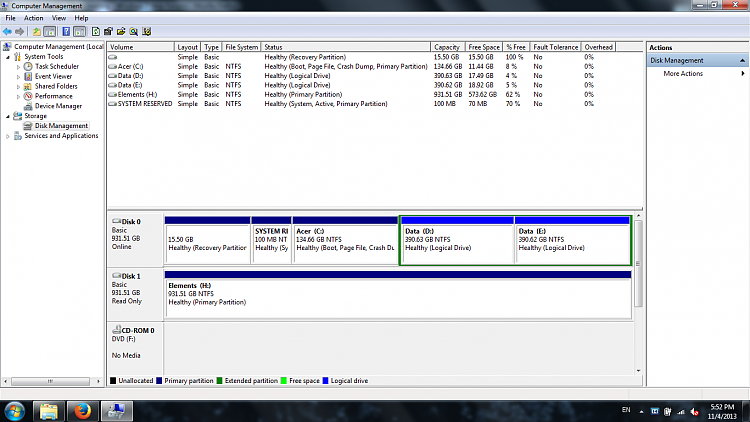This screenshot has height=422, width=750.
Task: Click the power plug tray icon
Action: (668, 411)
